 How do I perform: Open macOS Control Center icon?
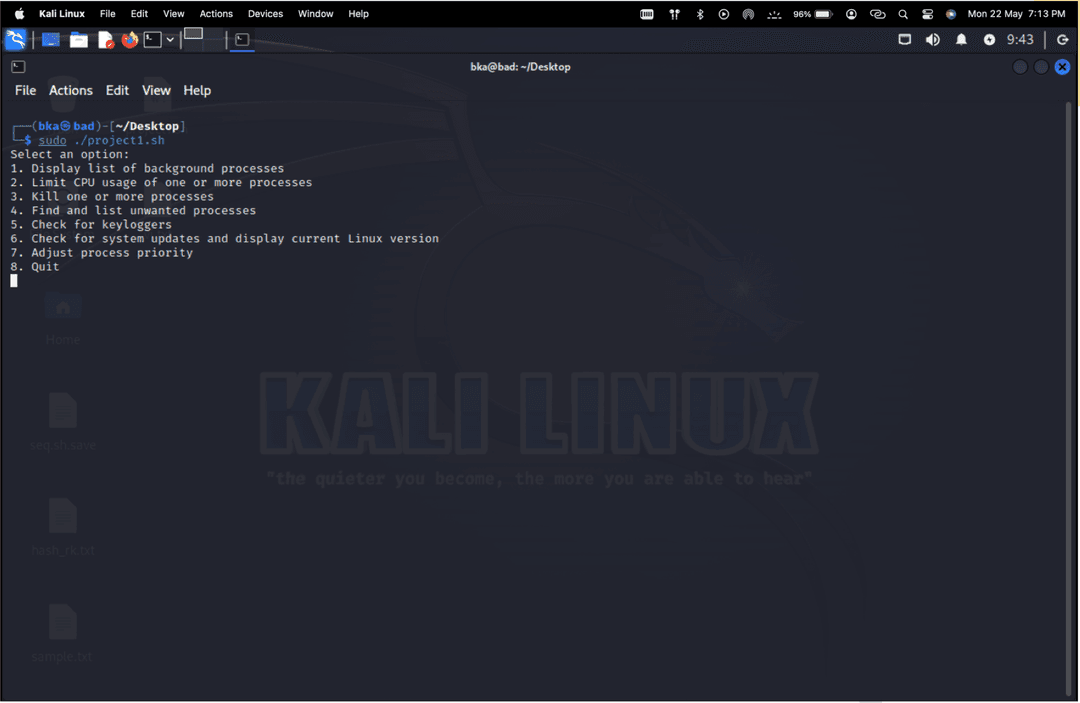coord(927,14)
